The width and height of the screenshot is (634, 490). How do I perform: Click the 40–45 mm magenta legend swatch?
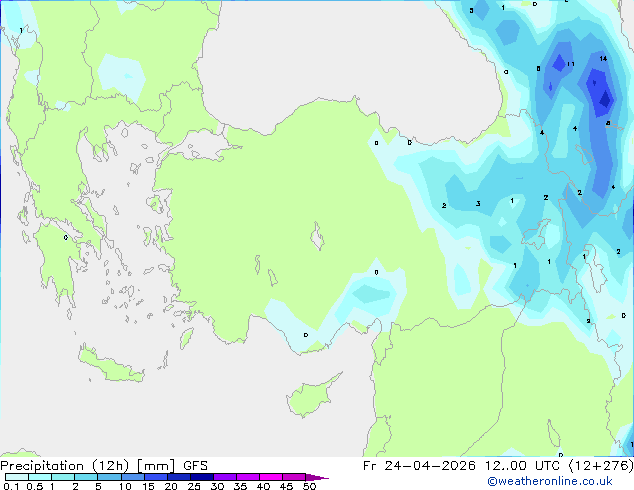(x=271, y=477)
